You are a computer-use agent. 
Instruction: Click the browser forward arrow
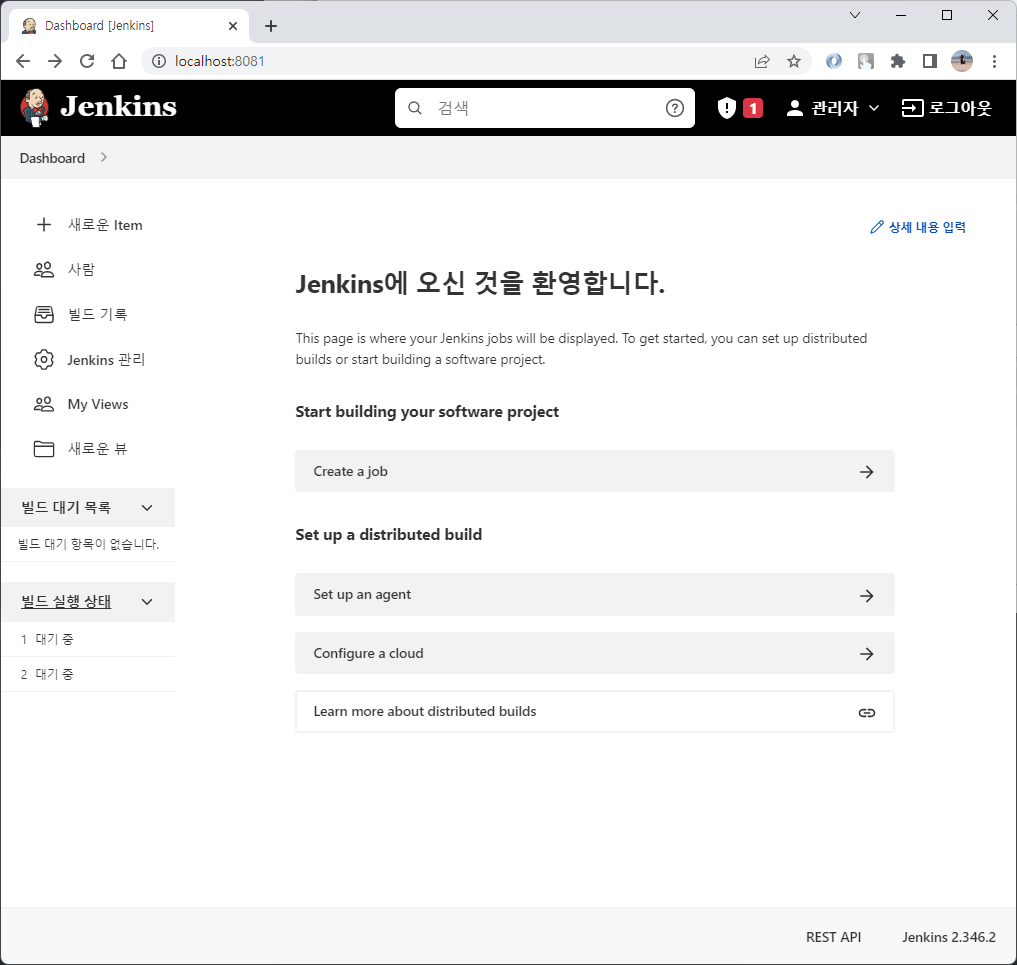point(55,61)
